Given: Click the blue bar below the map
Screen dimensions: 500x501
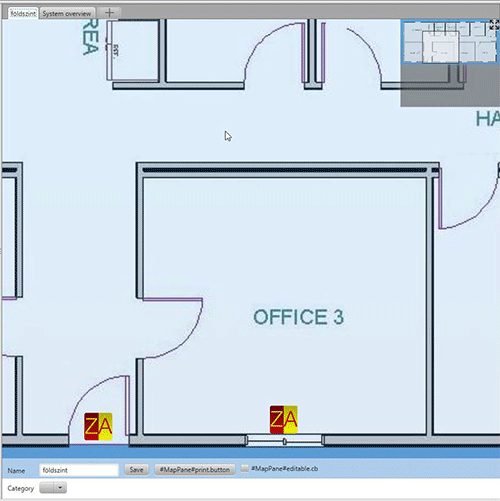Looking at the screenshot, I should 251,452.
